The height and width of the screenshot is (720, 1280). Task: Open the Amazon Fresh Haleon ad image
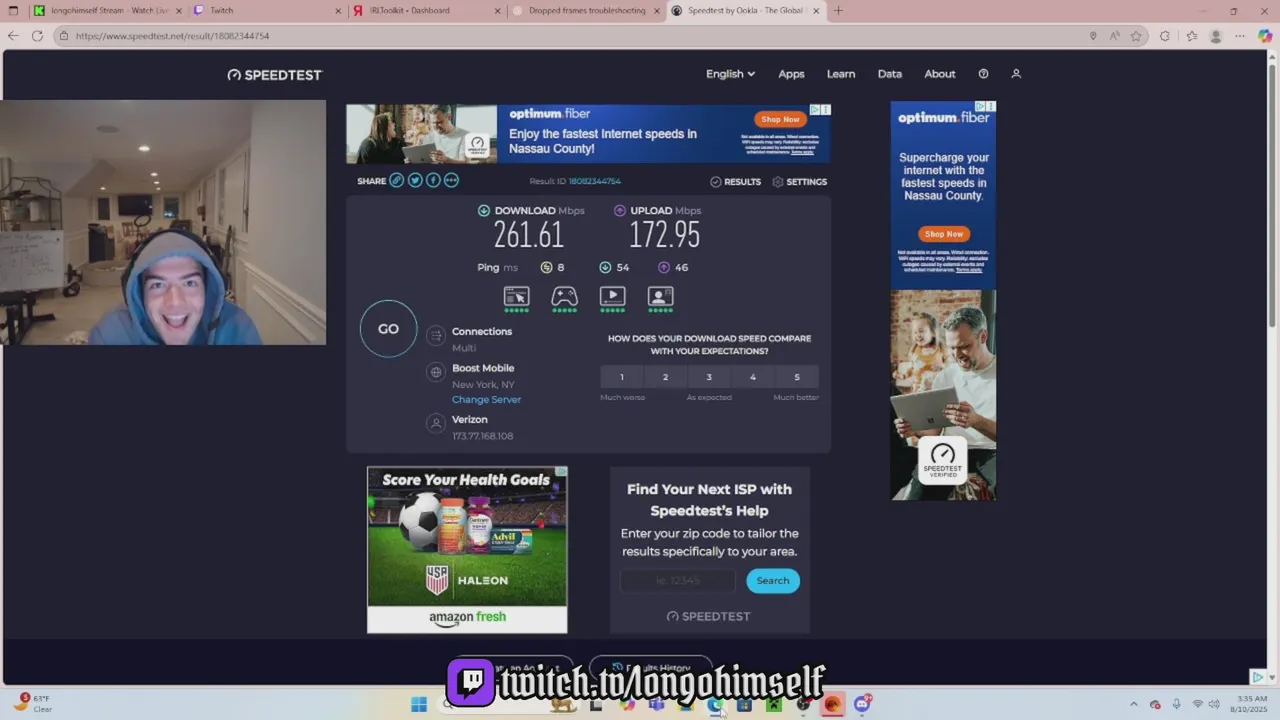click(467, 550)
